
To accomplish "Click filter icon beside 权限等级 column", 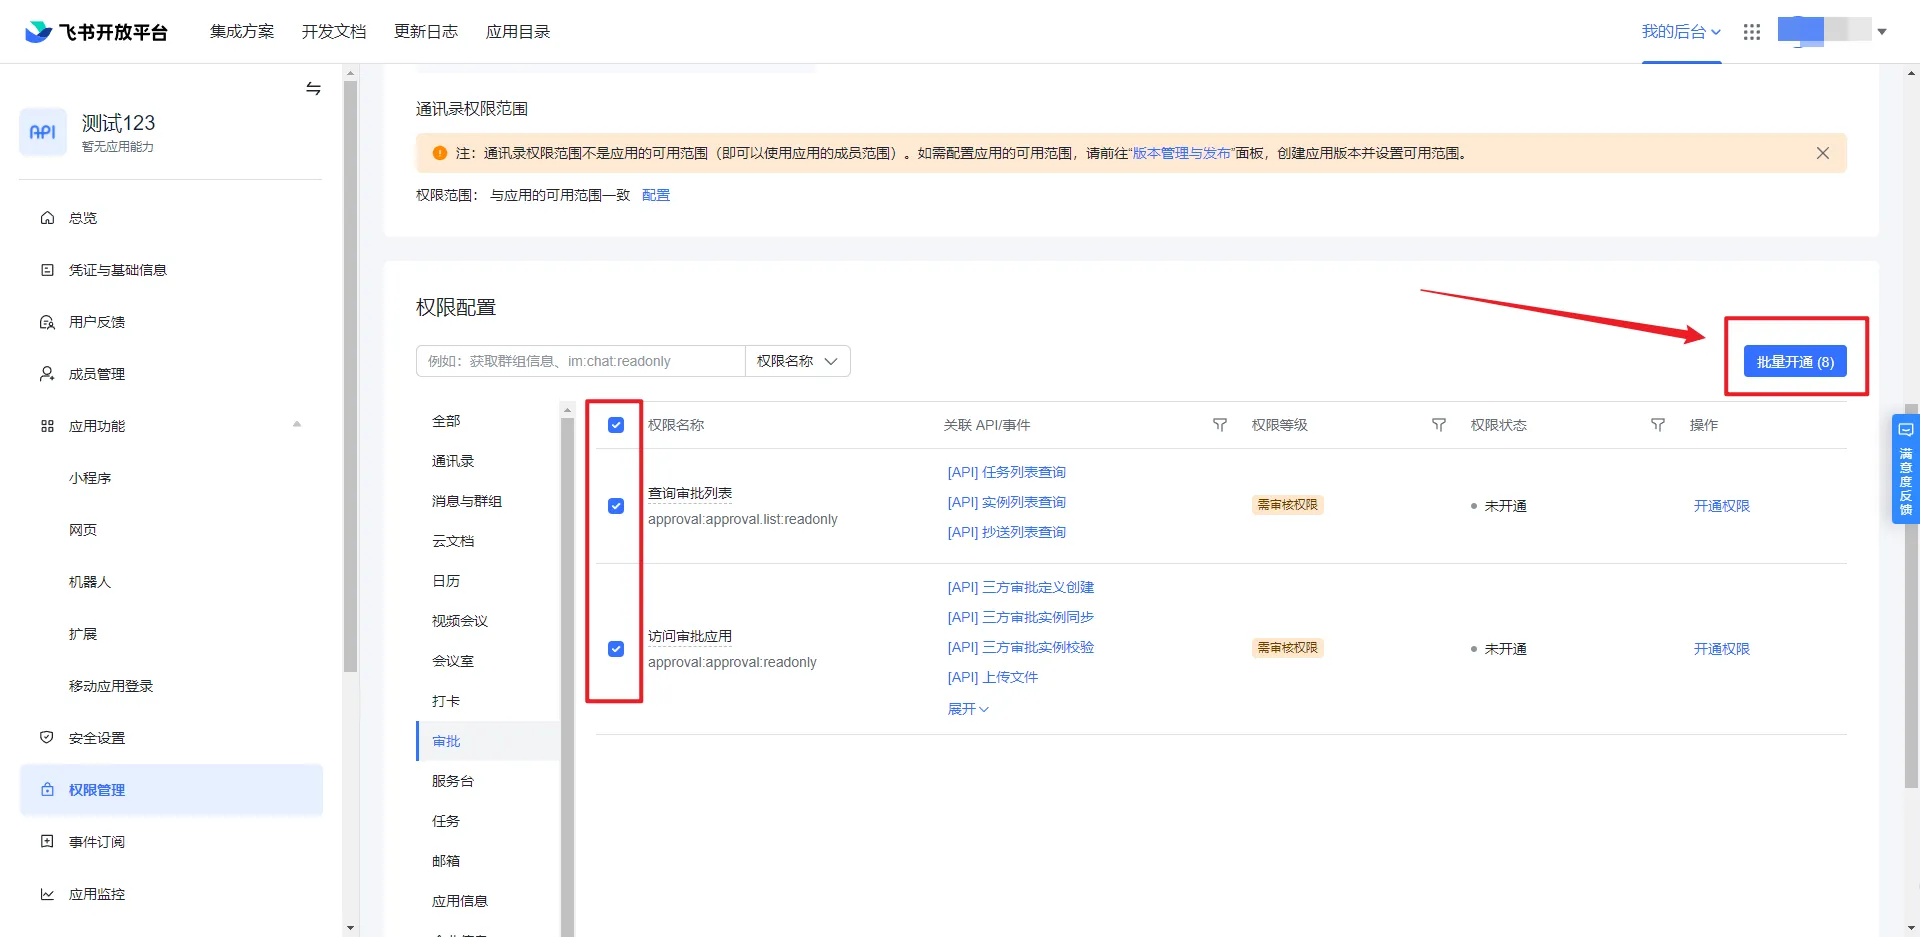I will coord(1438,425).
